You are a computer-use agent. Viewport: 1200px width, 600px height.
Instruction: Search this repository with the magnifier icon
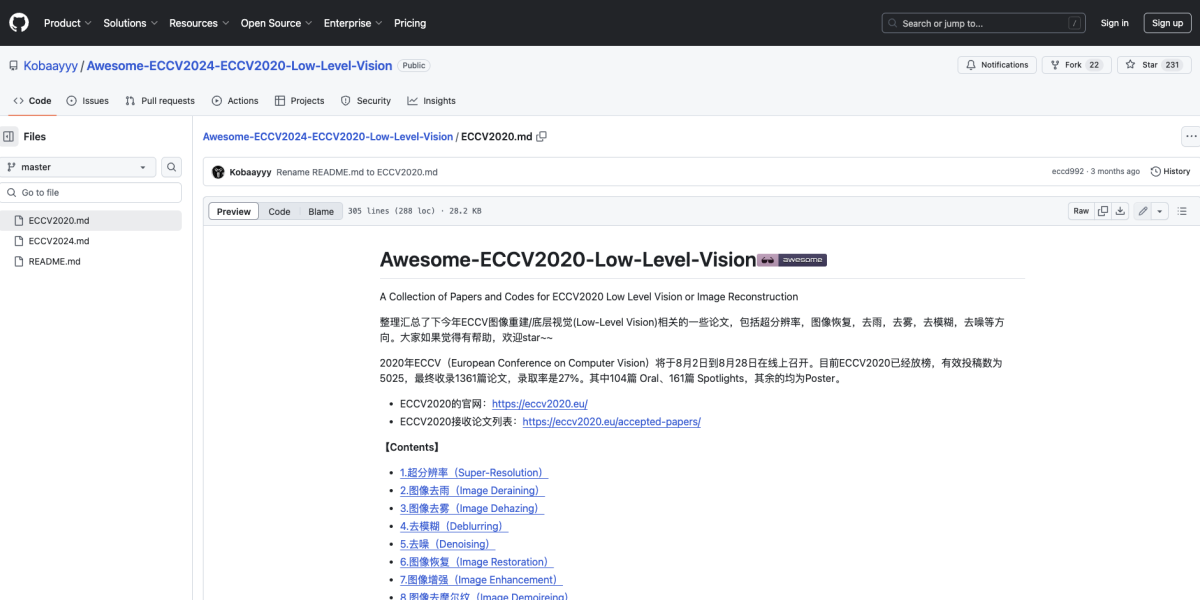(171, 166)
